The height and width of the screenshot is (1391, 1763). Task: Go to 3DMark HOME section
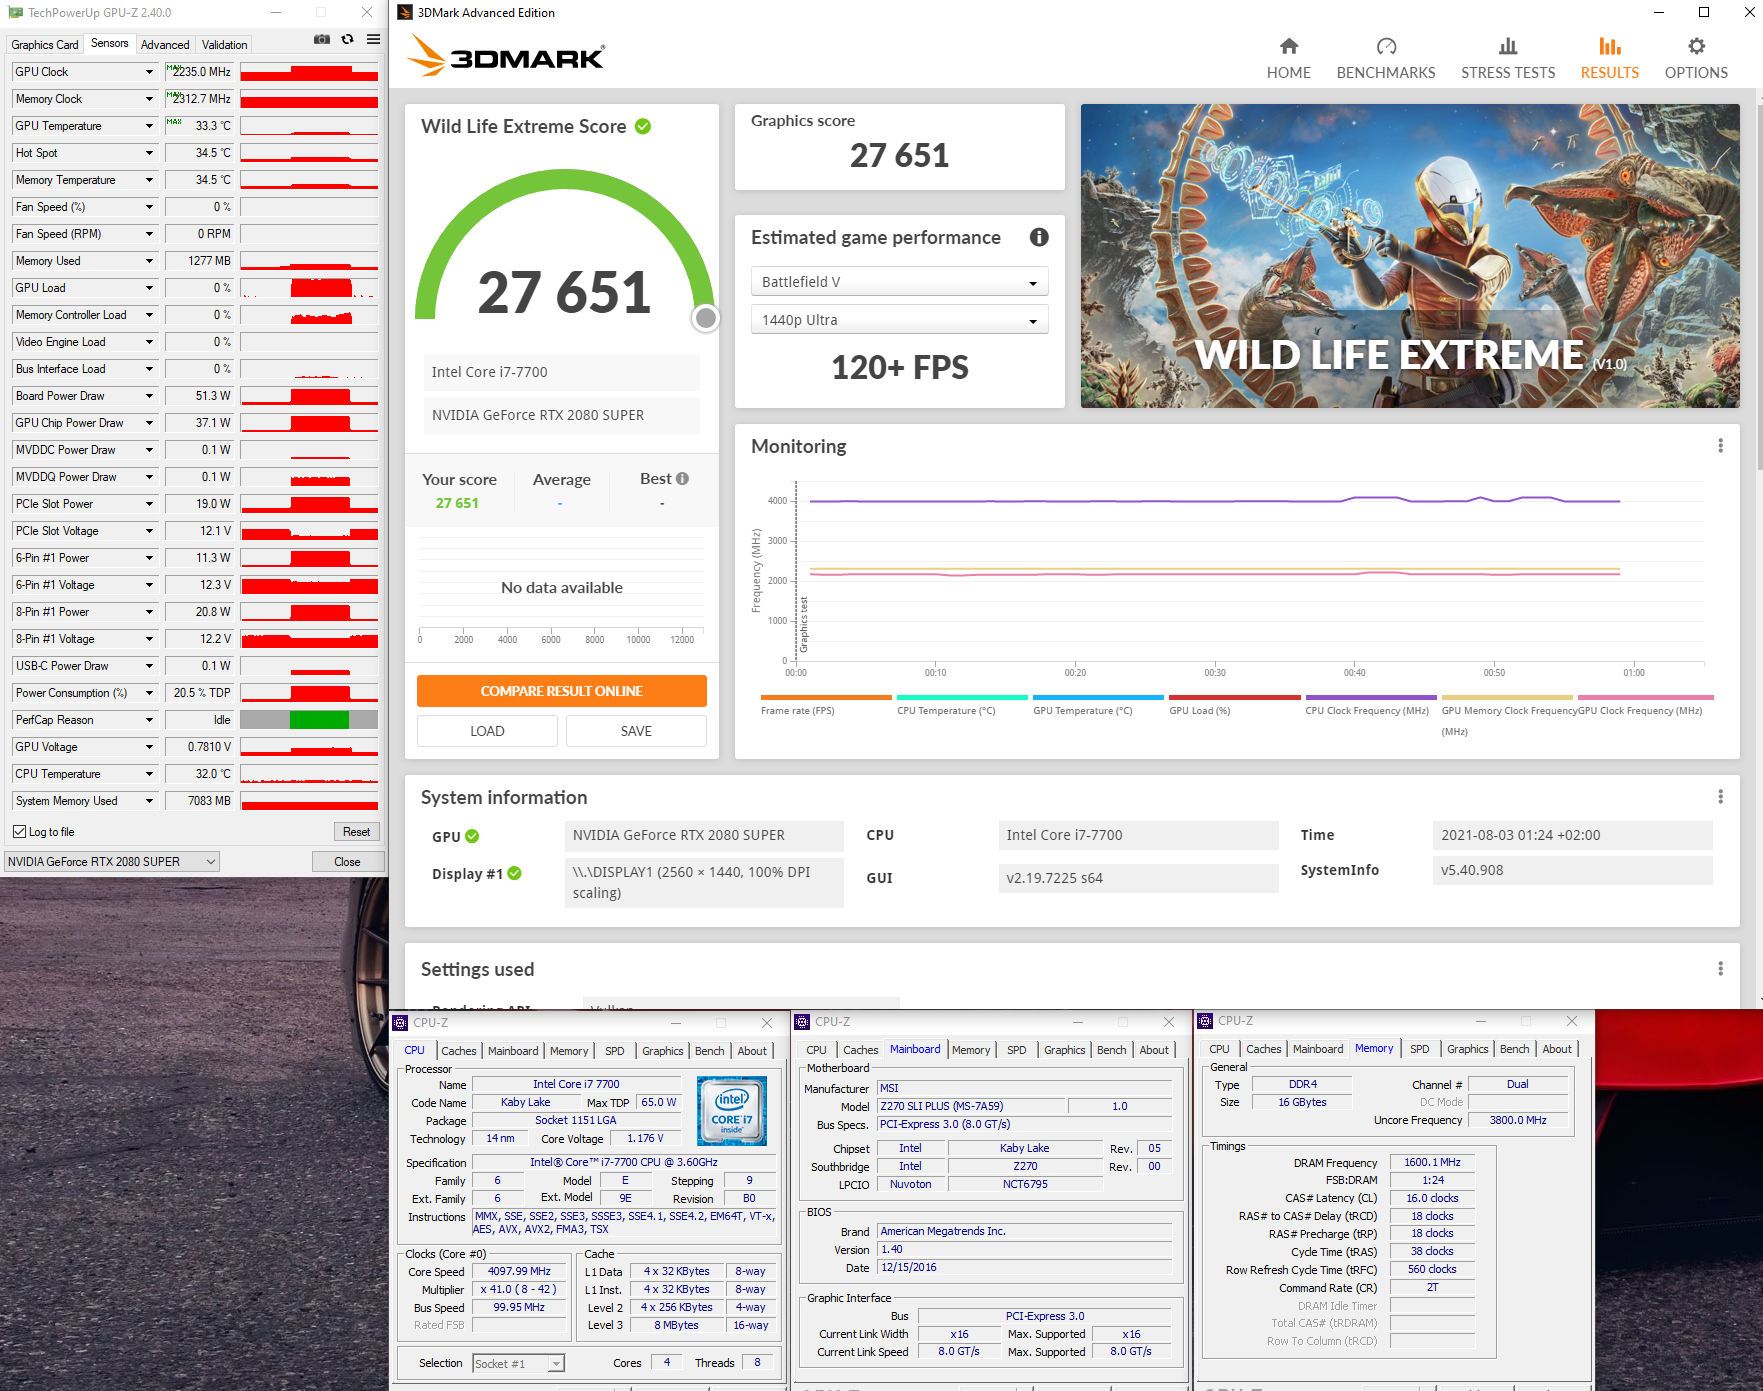1288,58
